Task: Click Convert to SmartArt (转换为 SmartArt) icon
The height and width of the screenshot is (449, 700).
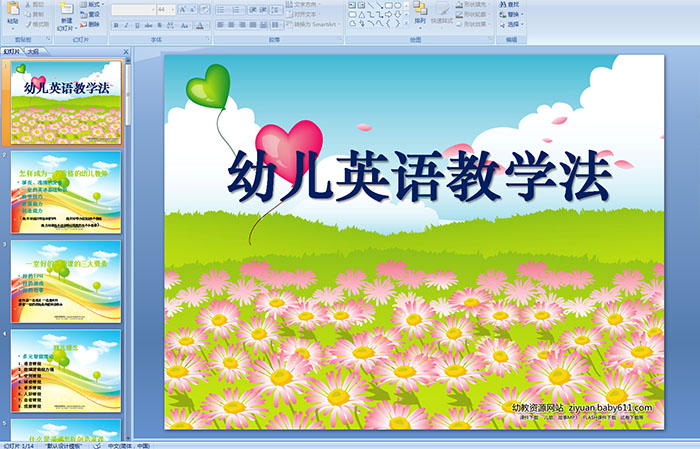Action: (289, 25)
